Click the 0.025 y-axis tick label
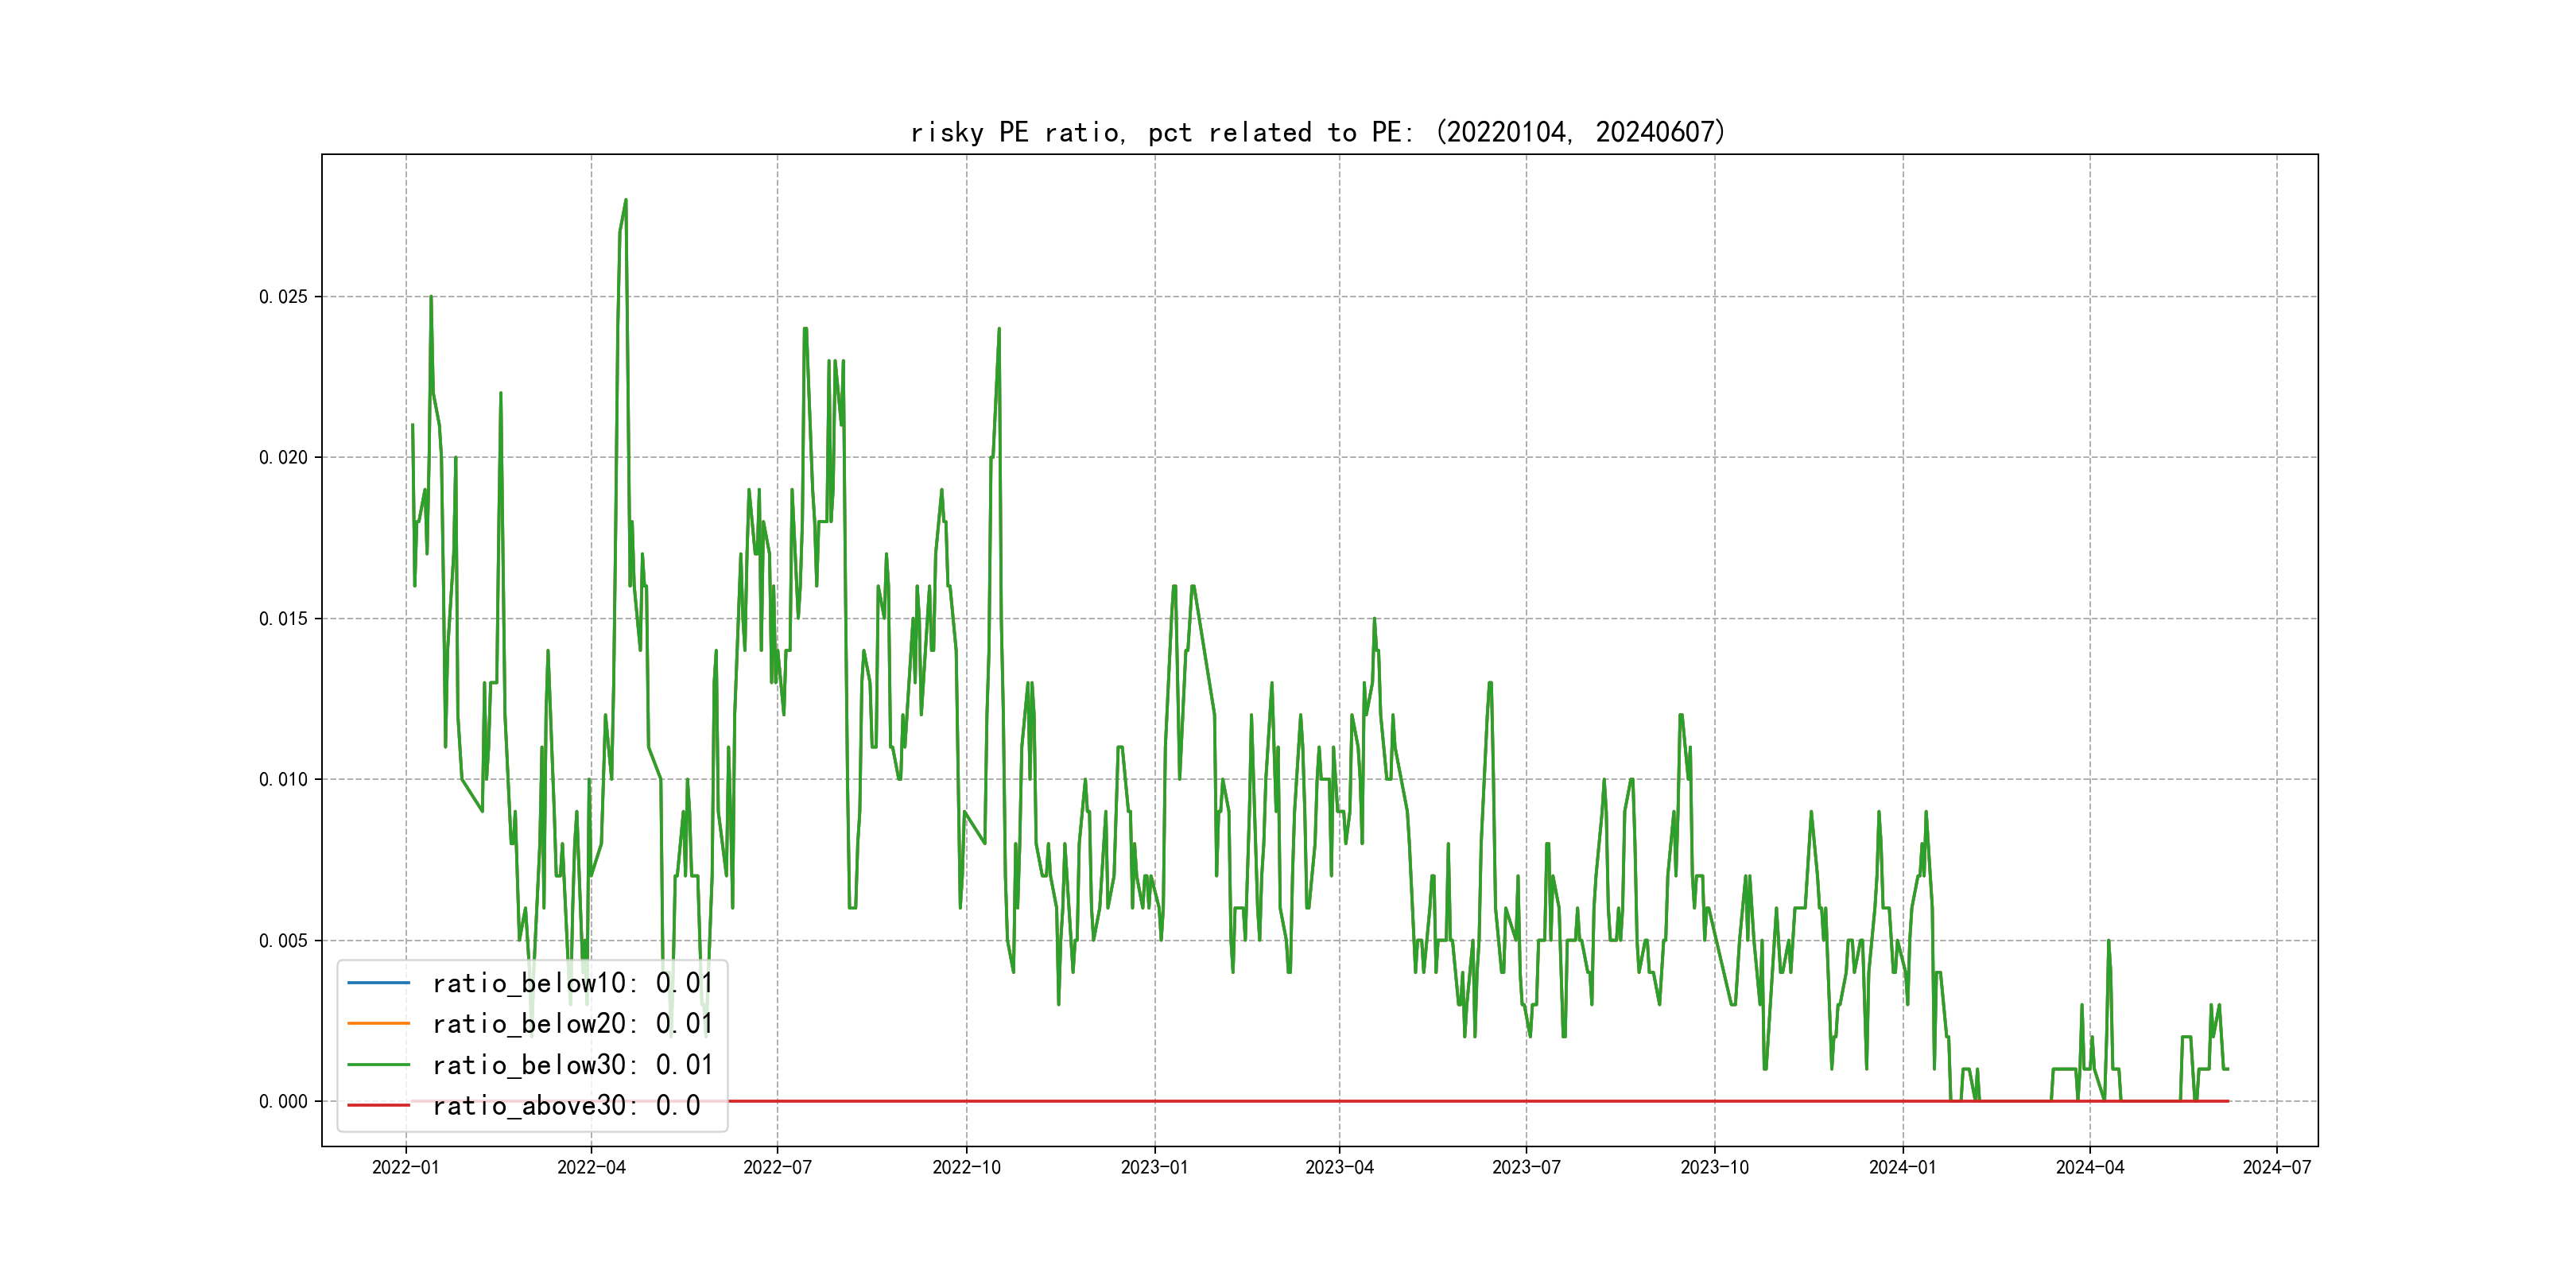 283,297
